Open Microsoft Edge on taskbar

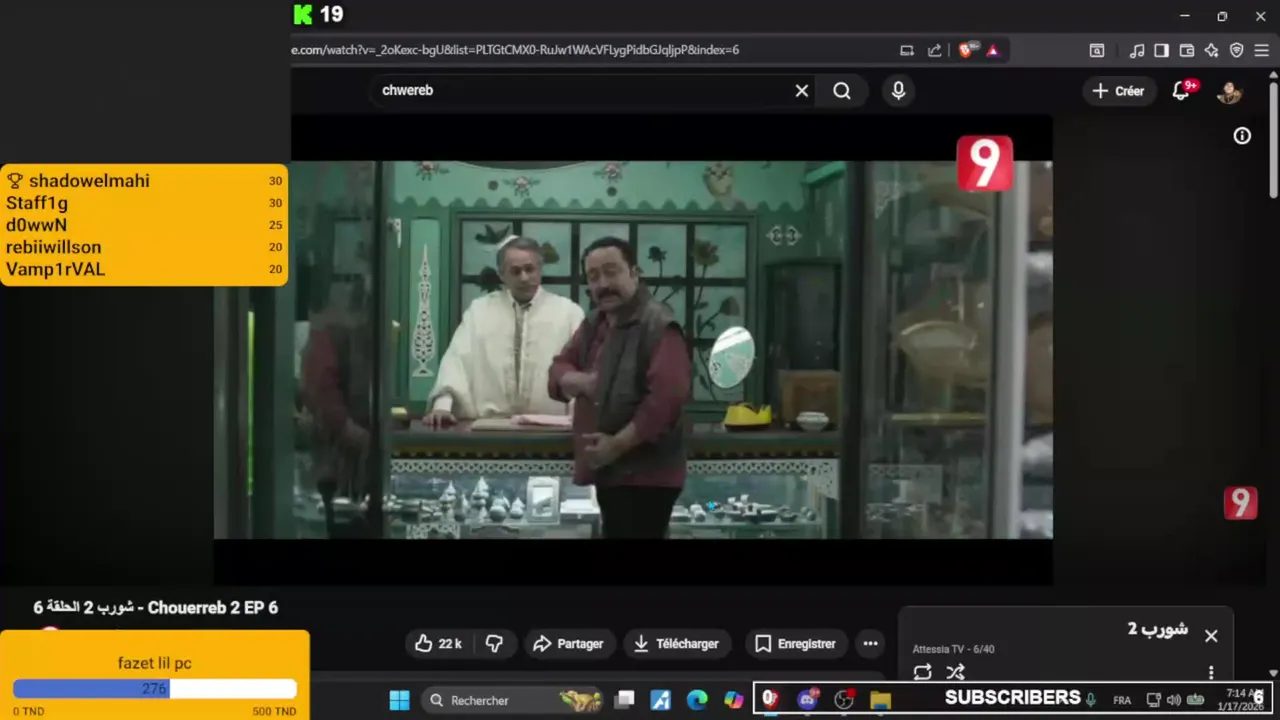pos(697,700)
